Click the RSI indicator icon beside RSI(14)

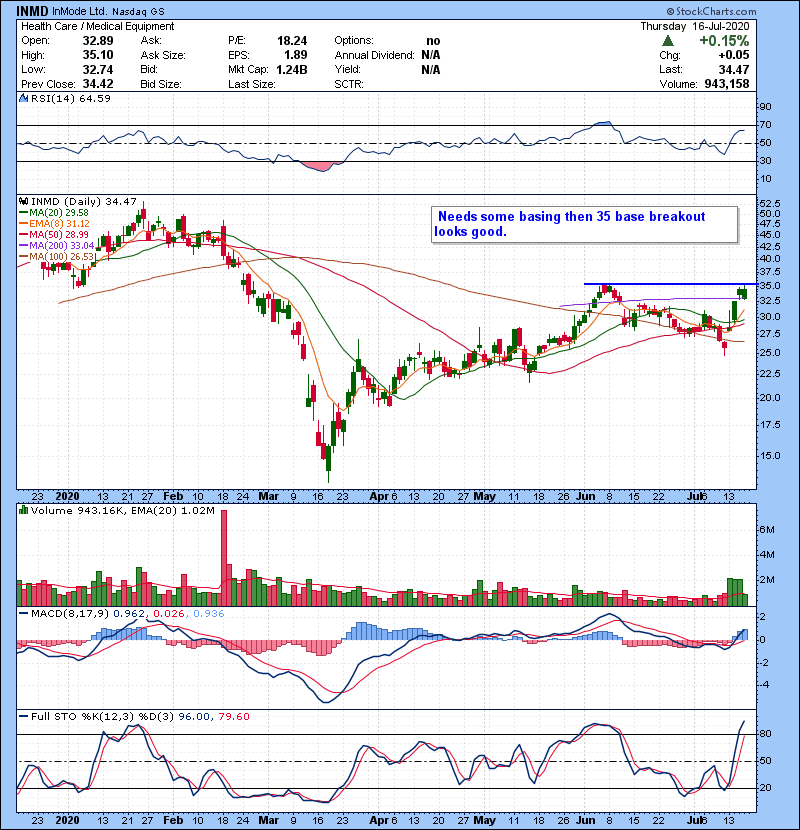(x=23, y=98)
